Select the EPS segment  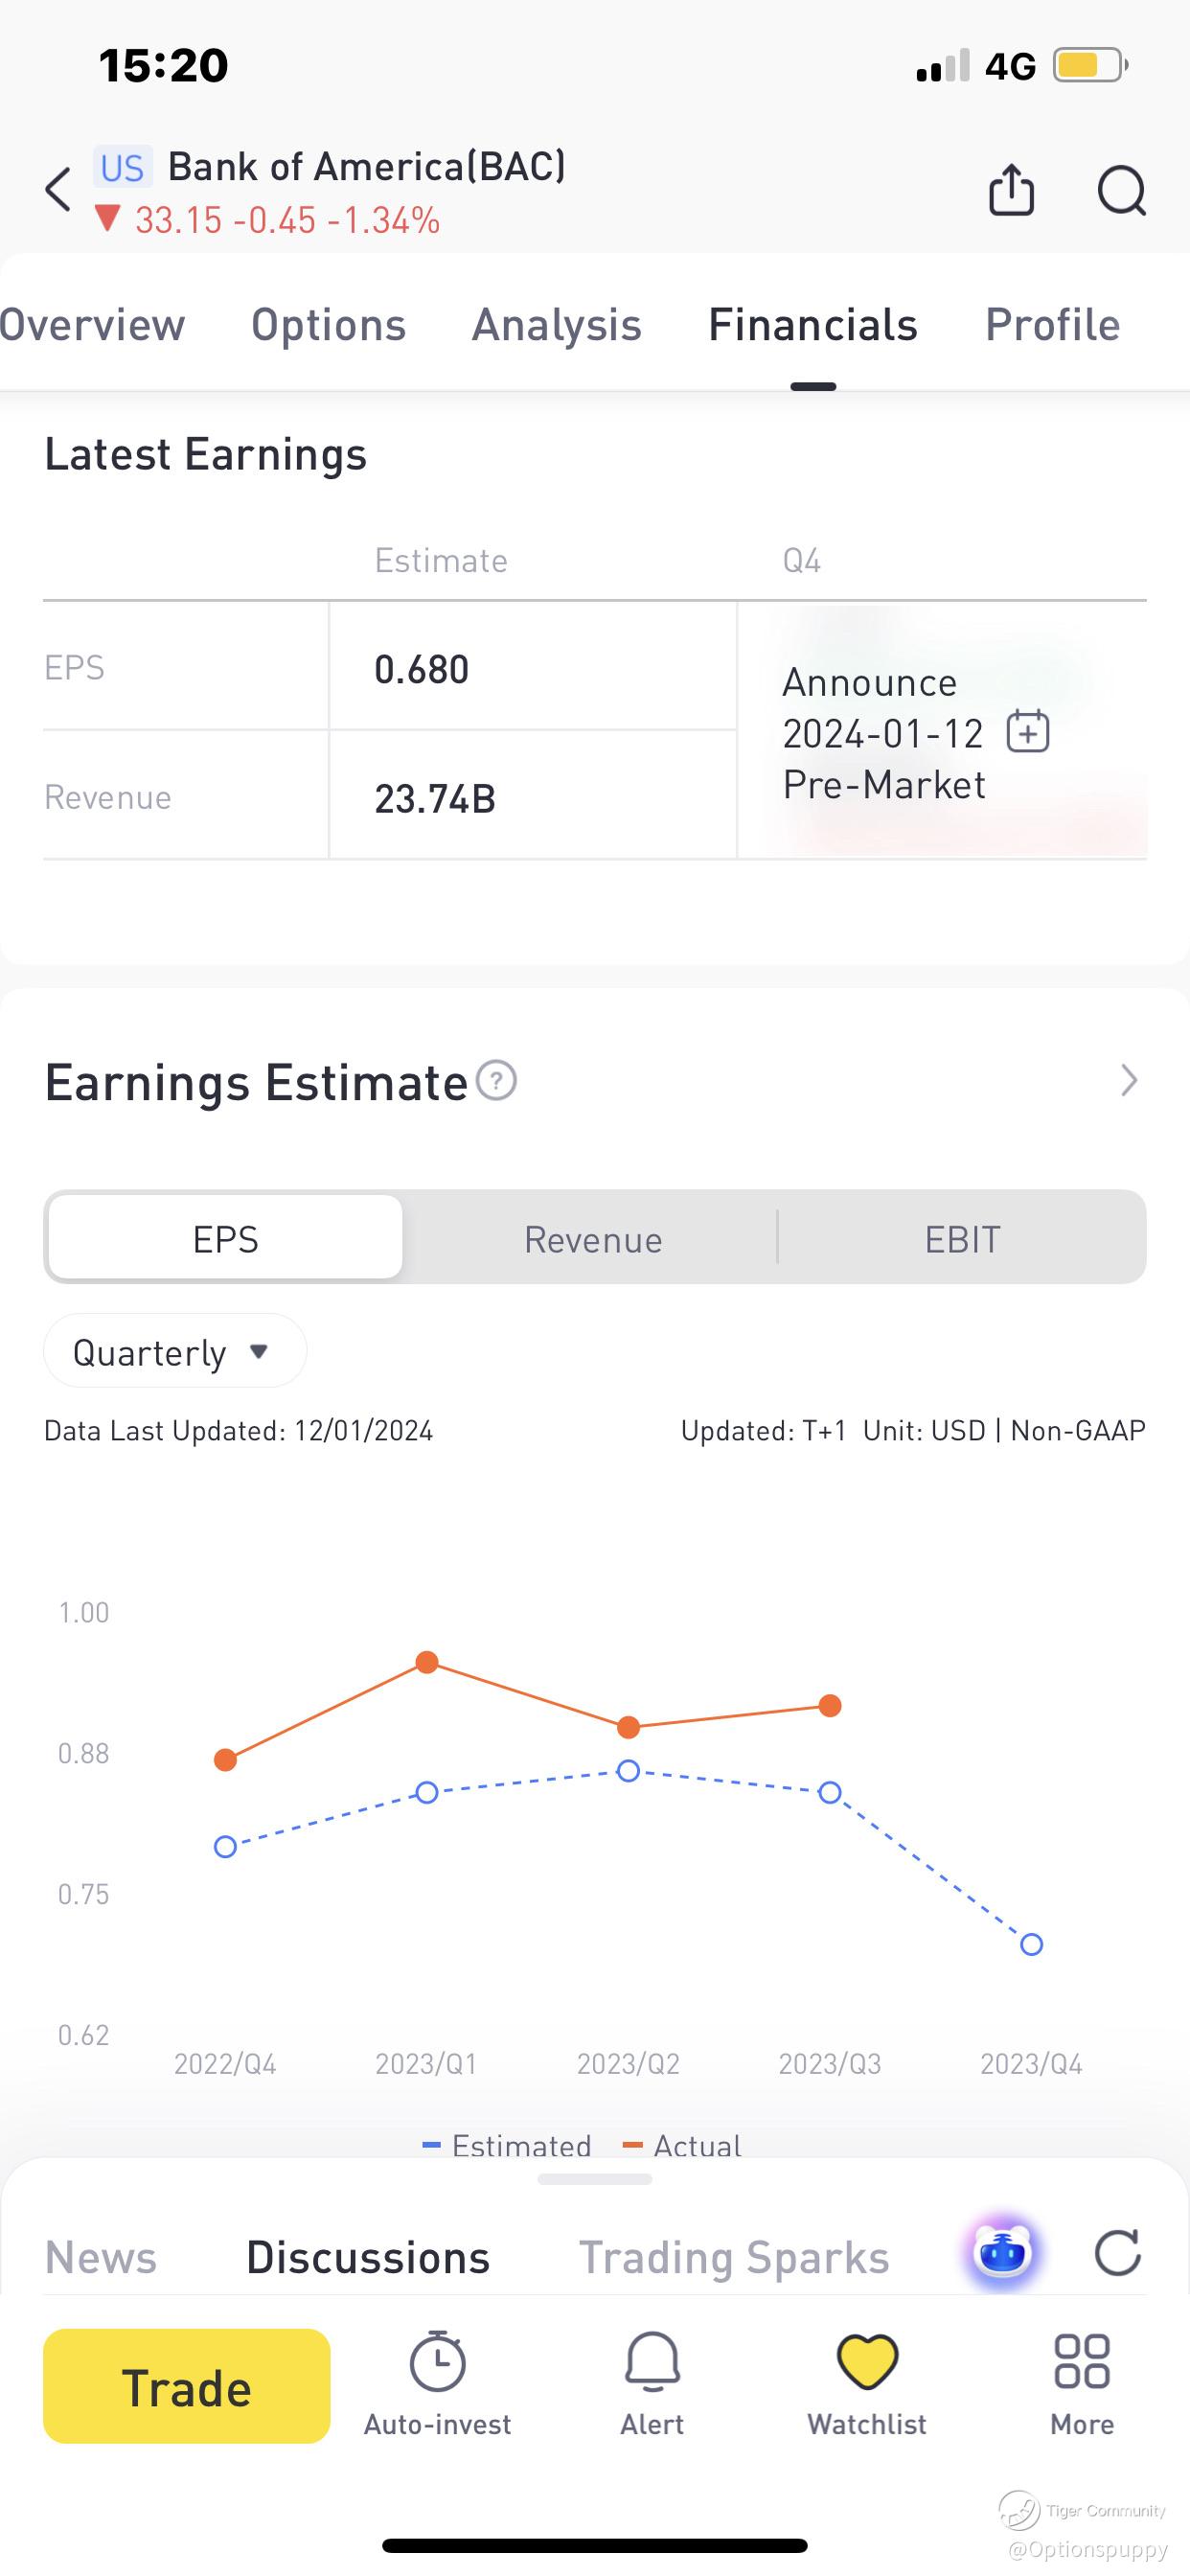pyautogui.click(x=226, y=1238)
